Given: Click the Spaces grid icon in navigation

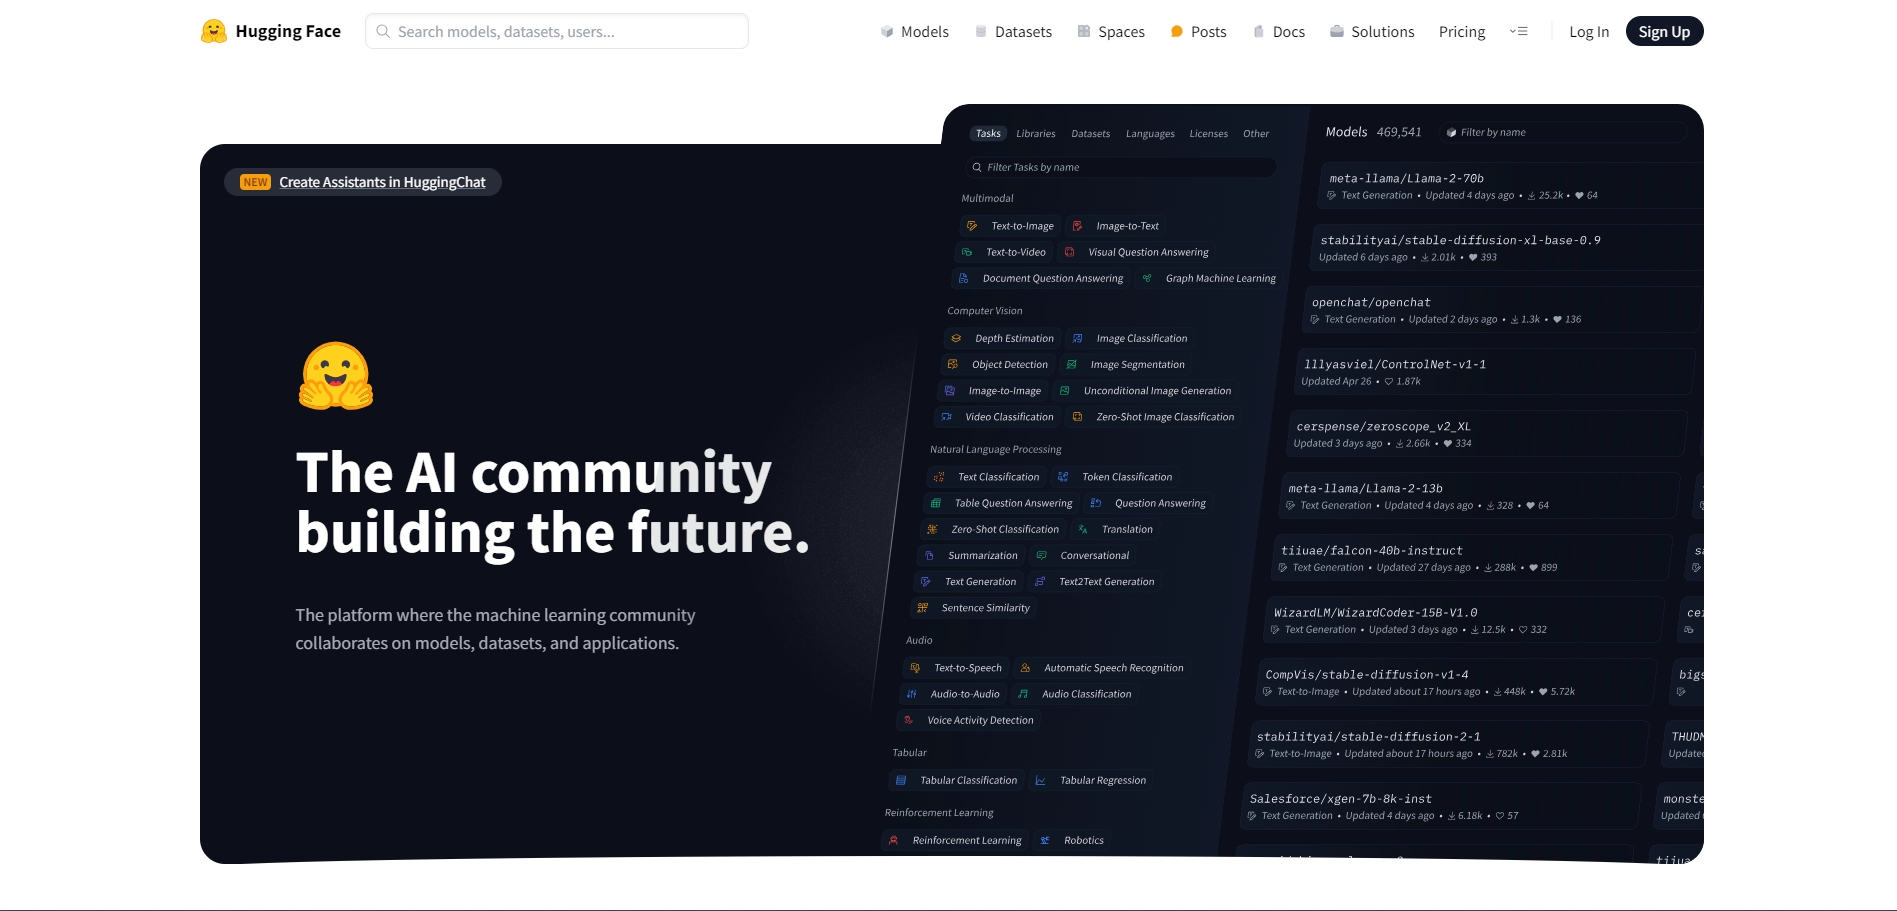Looking at the screenshot, I should tap(1084, 32).
